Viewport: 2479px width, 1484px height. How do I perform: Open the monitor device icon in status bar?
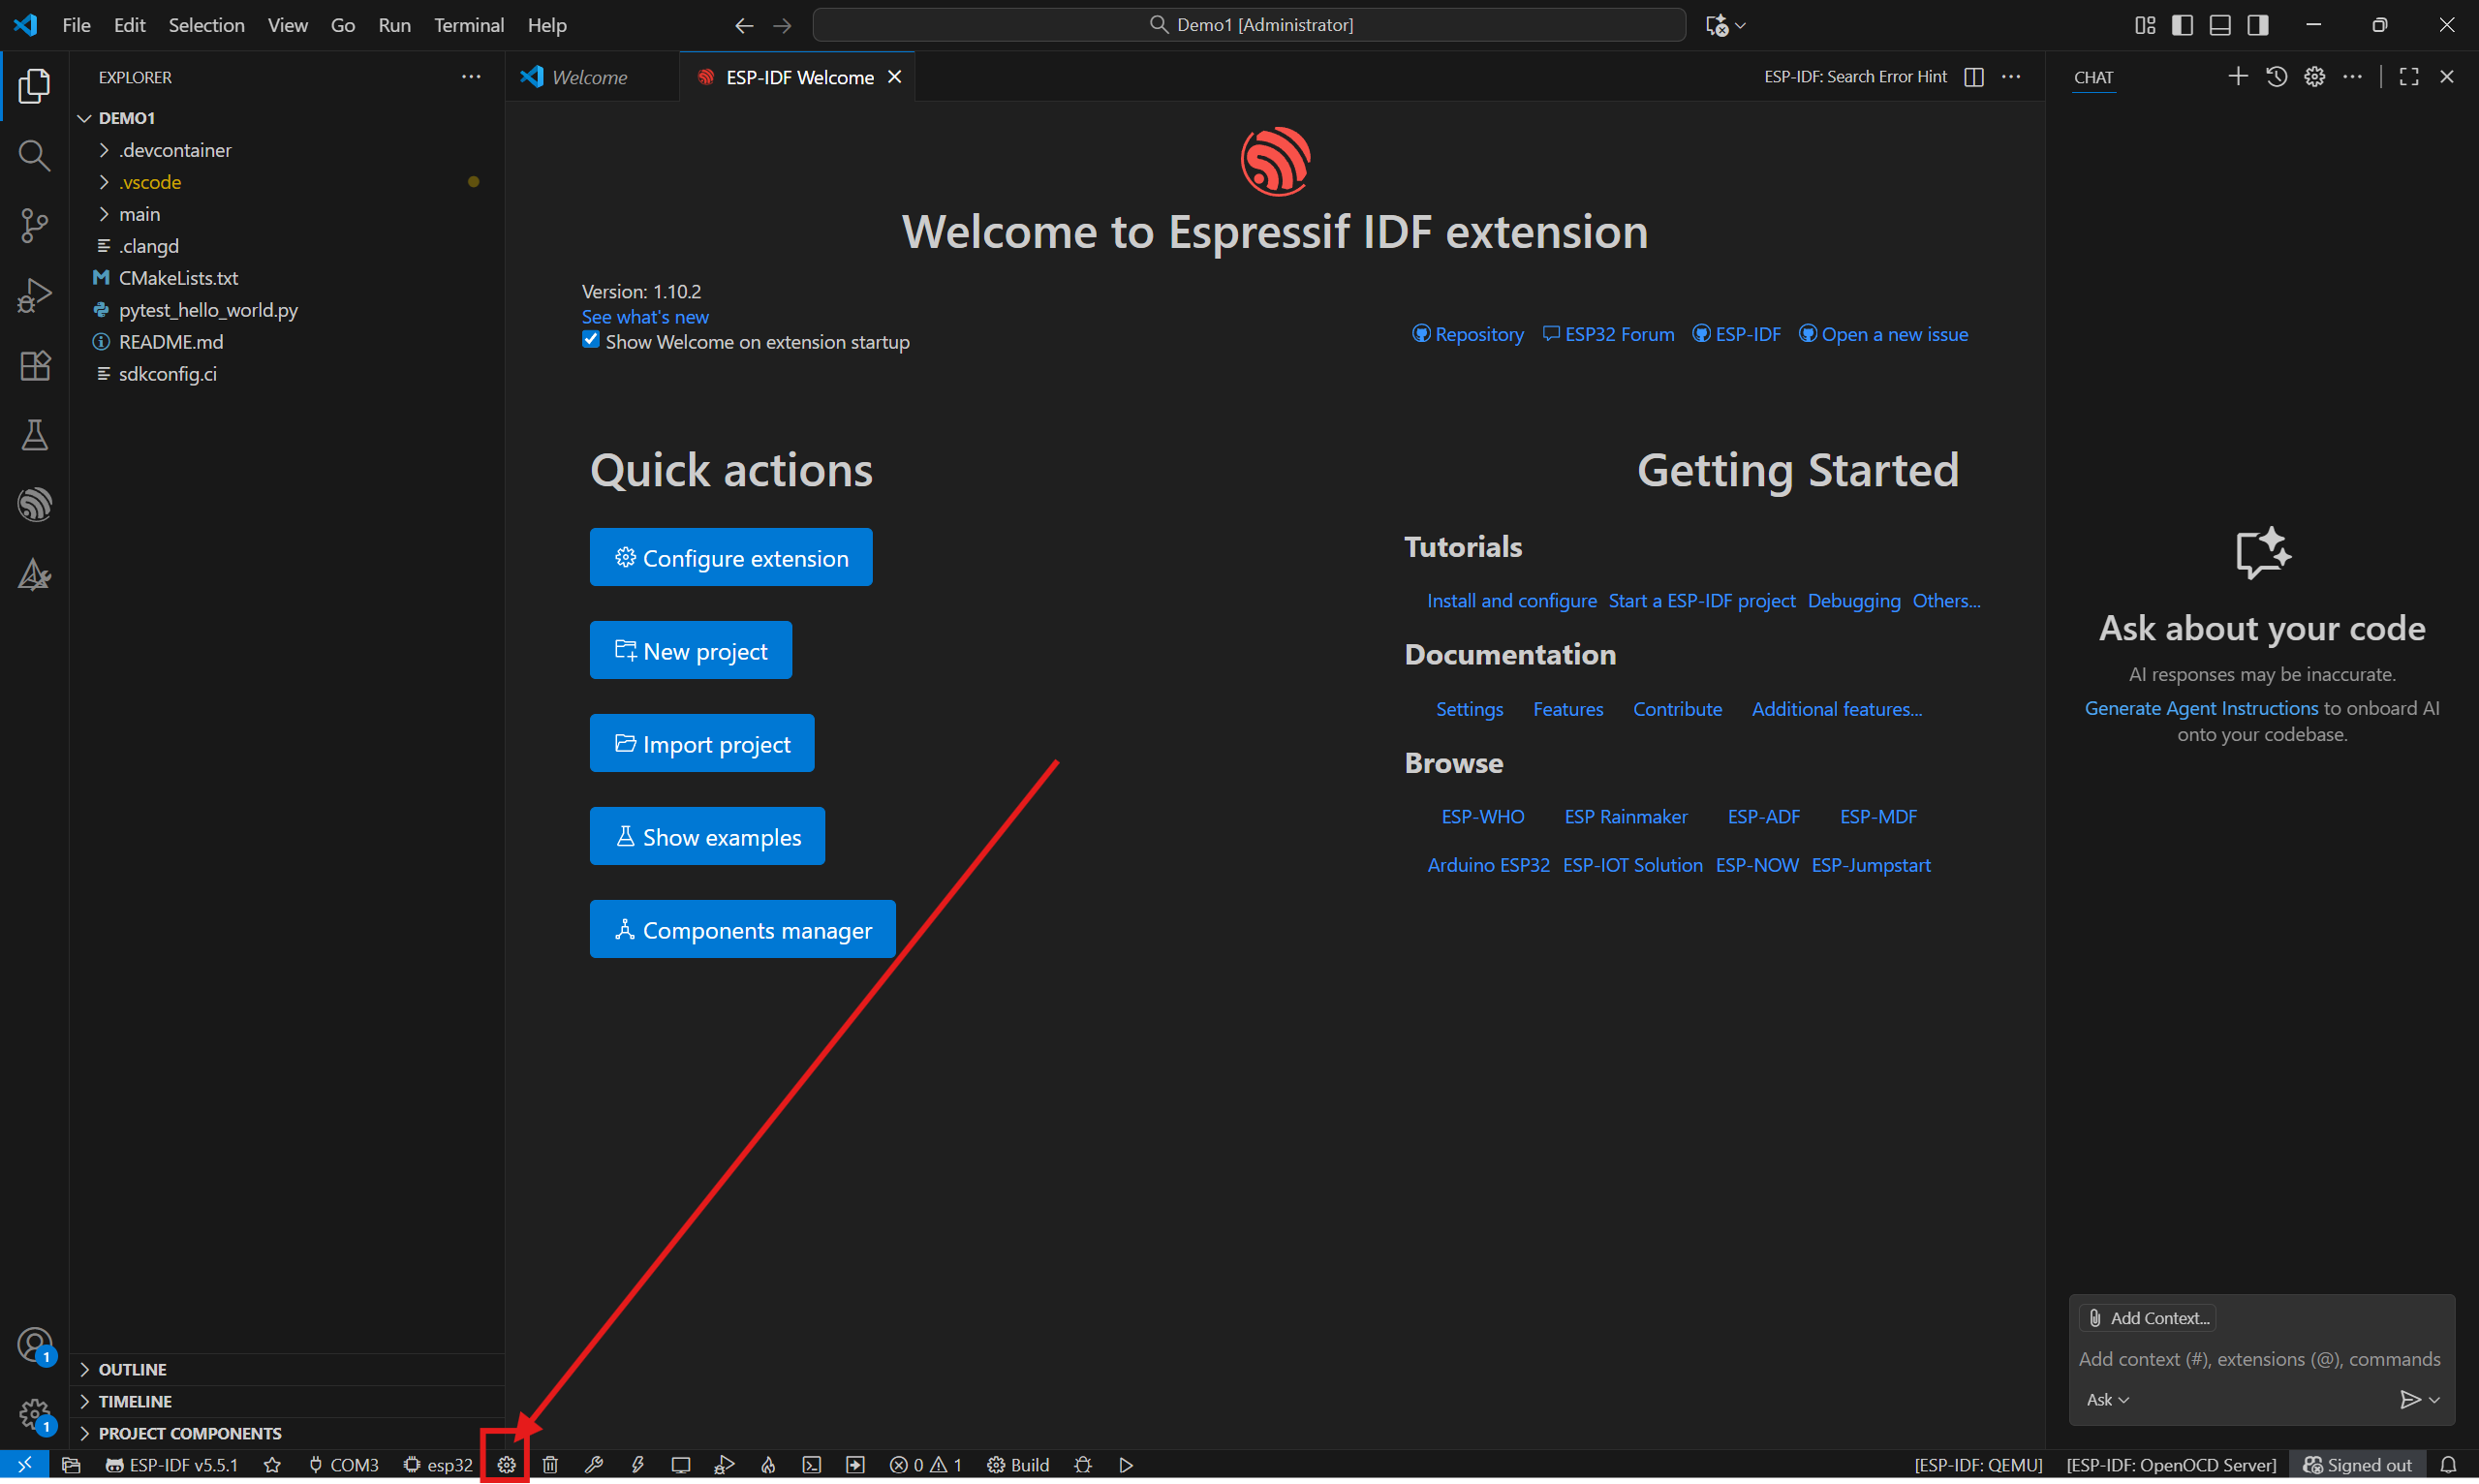coord(681,1464)
